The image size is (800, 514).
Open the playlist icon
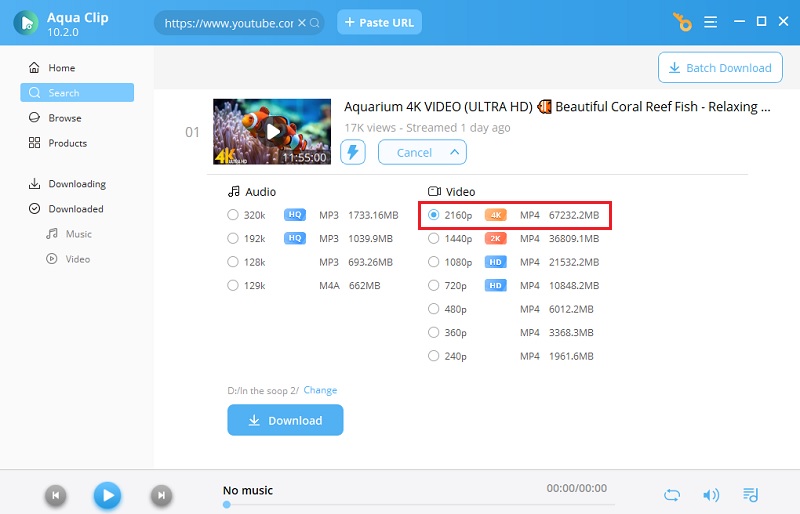tap(751, 495)
